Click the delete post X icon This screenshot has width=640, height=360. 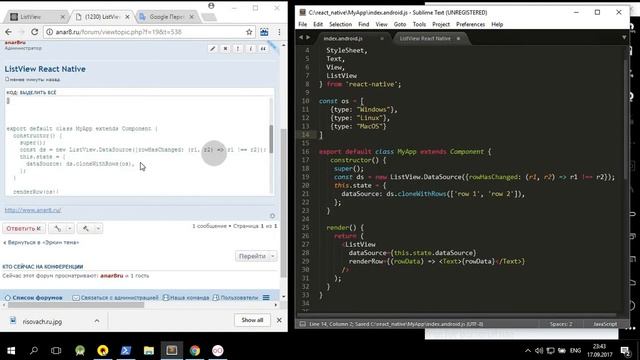225,49
